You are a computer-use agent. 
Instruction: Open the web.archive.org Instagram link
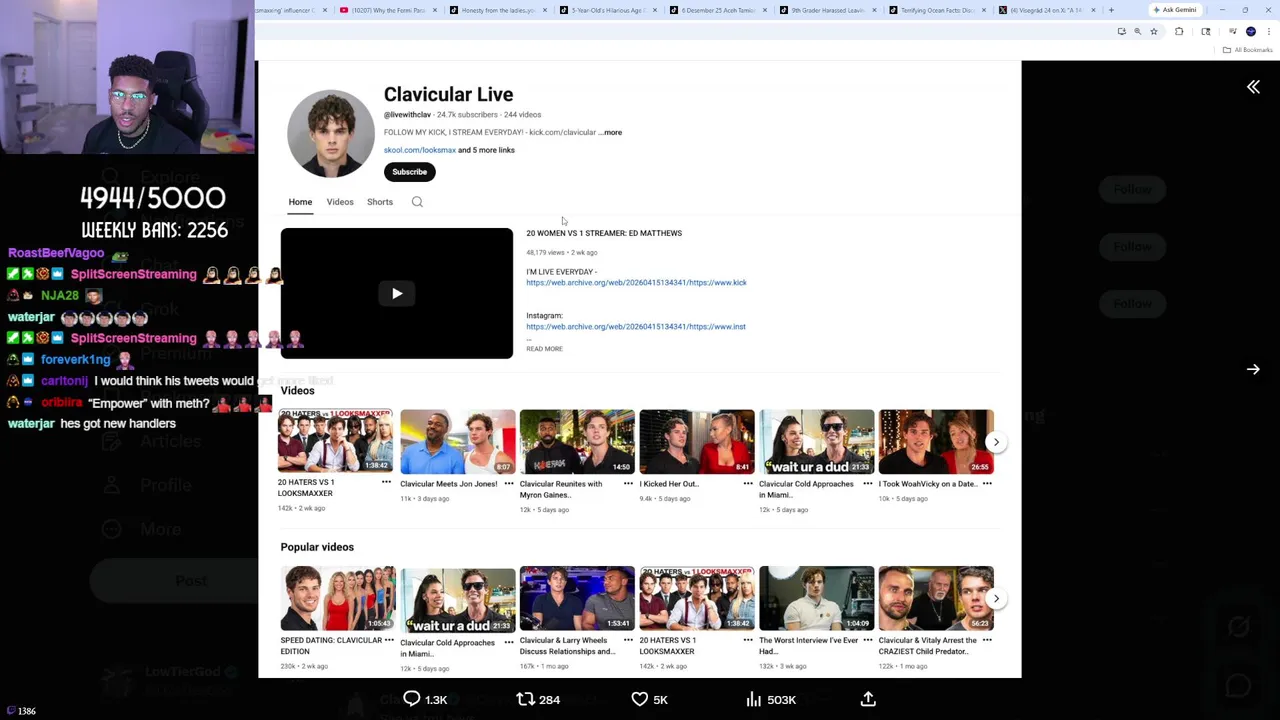point(636,327)
